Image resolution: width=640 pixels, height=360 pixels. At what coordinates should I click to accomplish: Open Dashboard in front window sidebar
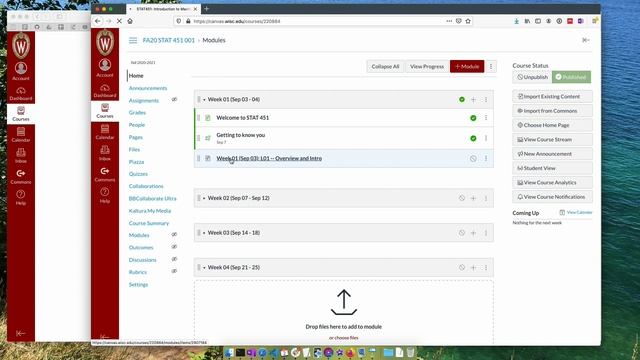coord(105,91)
